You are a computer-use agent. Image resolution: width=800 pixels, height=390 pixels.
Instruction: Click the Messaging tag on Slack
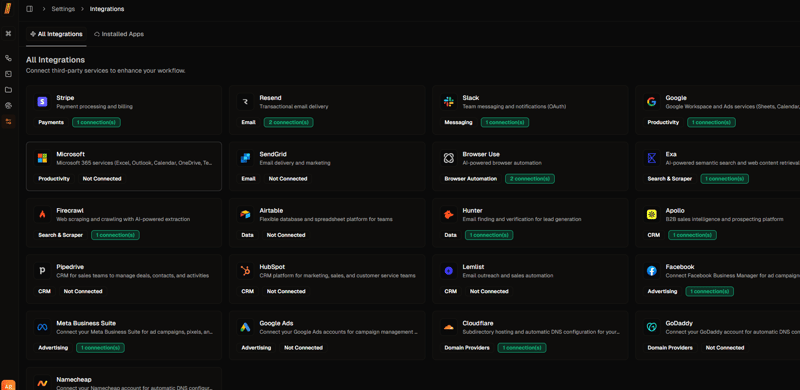tap(458, 123)
